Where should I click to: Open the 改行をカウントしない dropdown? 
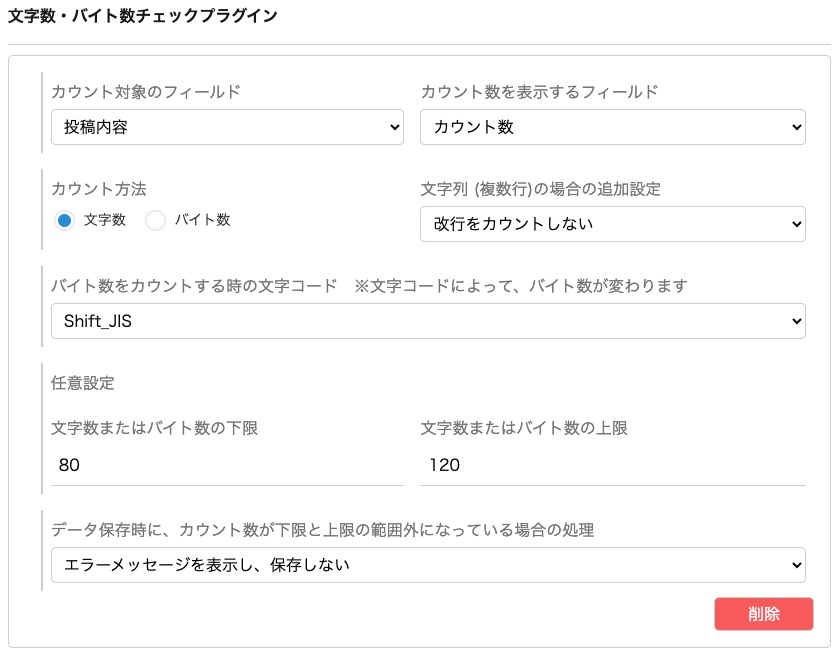point(613,224)
